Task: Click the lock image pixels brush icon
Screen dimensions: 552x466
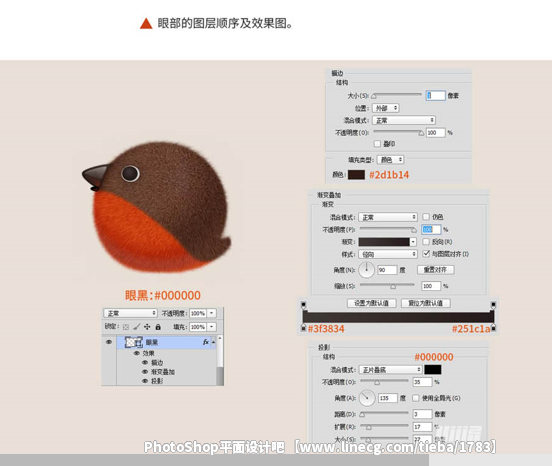Action: pyautogui.click(x=137, y=327)
